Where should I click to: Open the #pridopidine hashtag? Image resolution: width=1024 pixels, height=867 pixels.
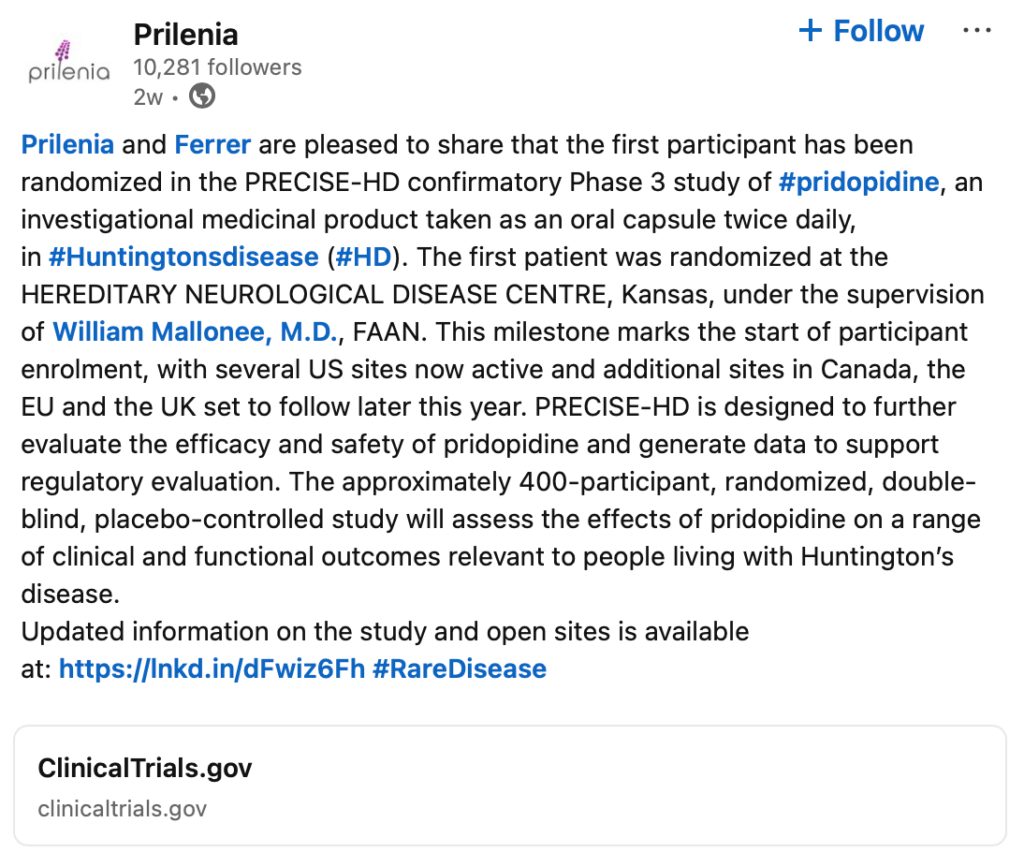[859, 182]
